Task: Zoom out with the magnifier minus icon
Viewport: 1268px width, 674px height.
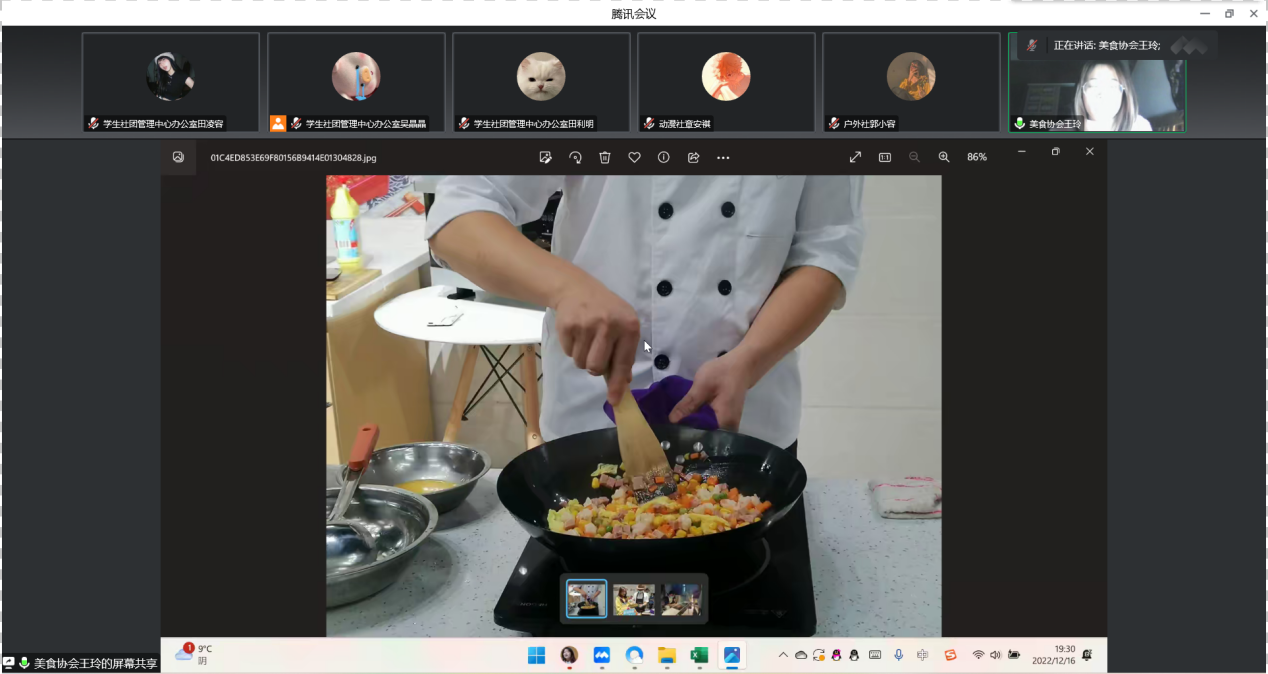Action: point(914,157)
